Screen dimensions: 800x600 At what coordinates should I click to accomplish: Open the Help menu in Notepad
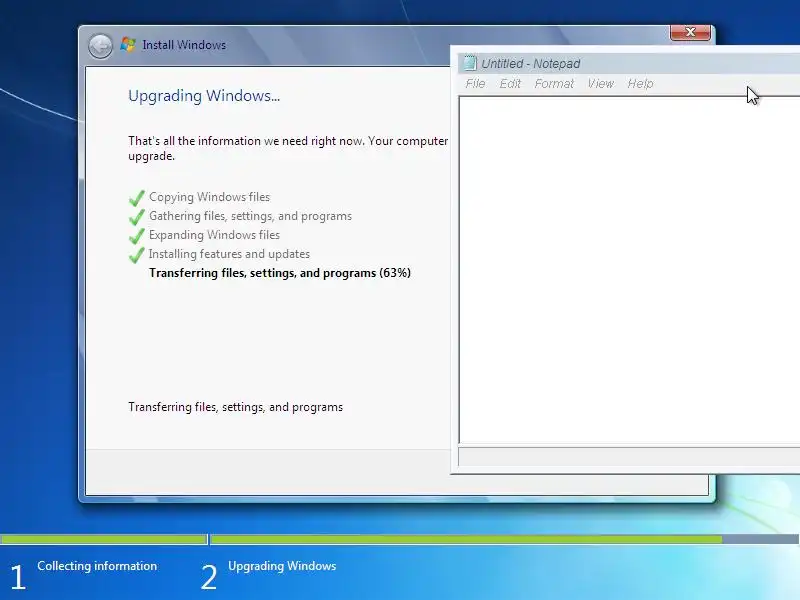[640, 84]
